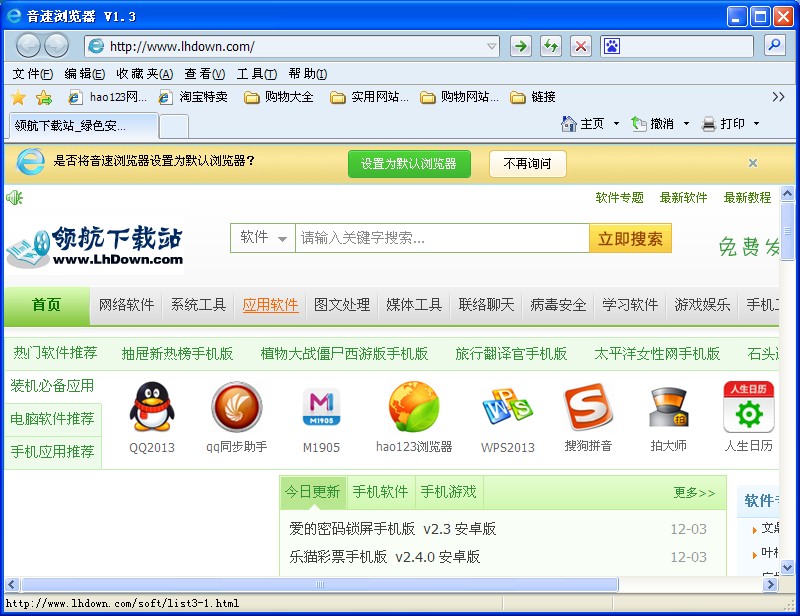This screenshot has width=800, height=616.
Task: Click the horizontal scrollbar right arrow
Action: click(771, 584)
